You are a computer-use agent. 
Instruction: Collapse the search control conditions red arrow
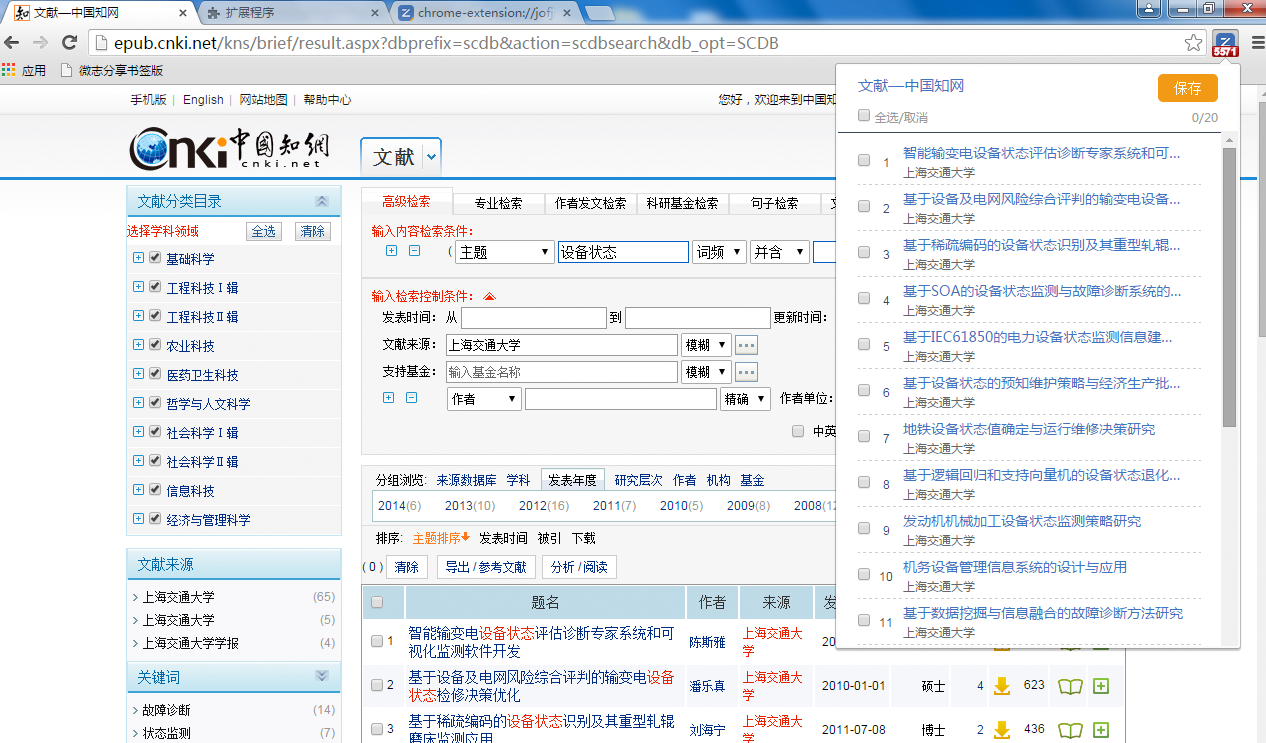point(489,297)
